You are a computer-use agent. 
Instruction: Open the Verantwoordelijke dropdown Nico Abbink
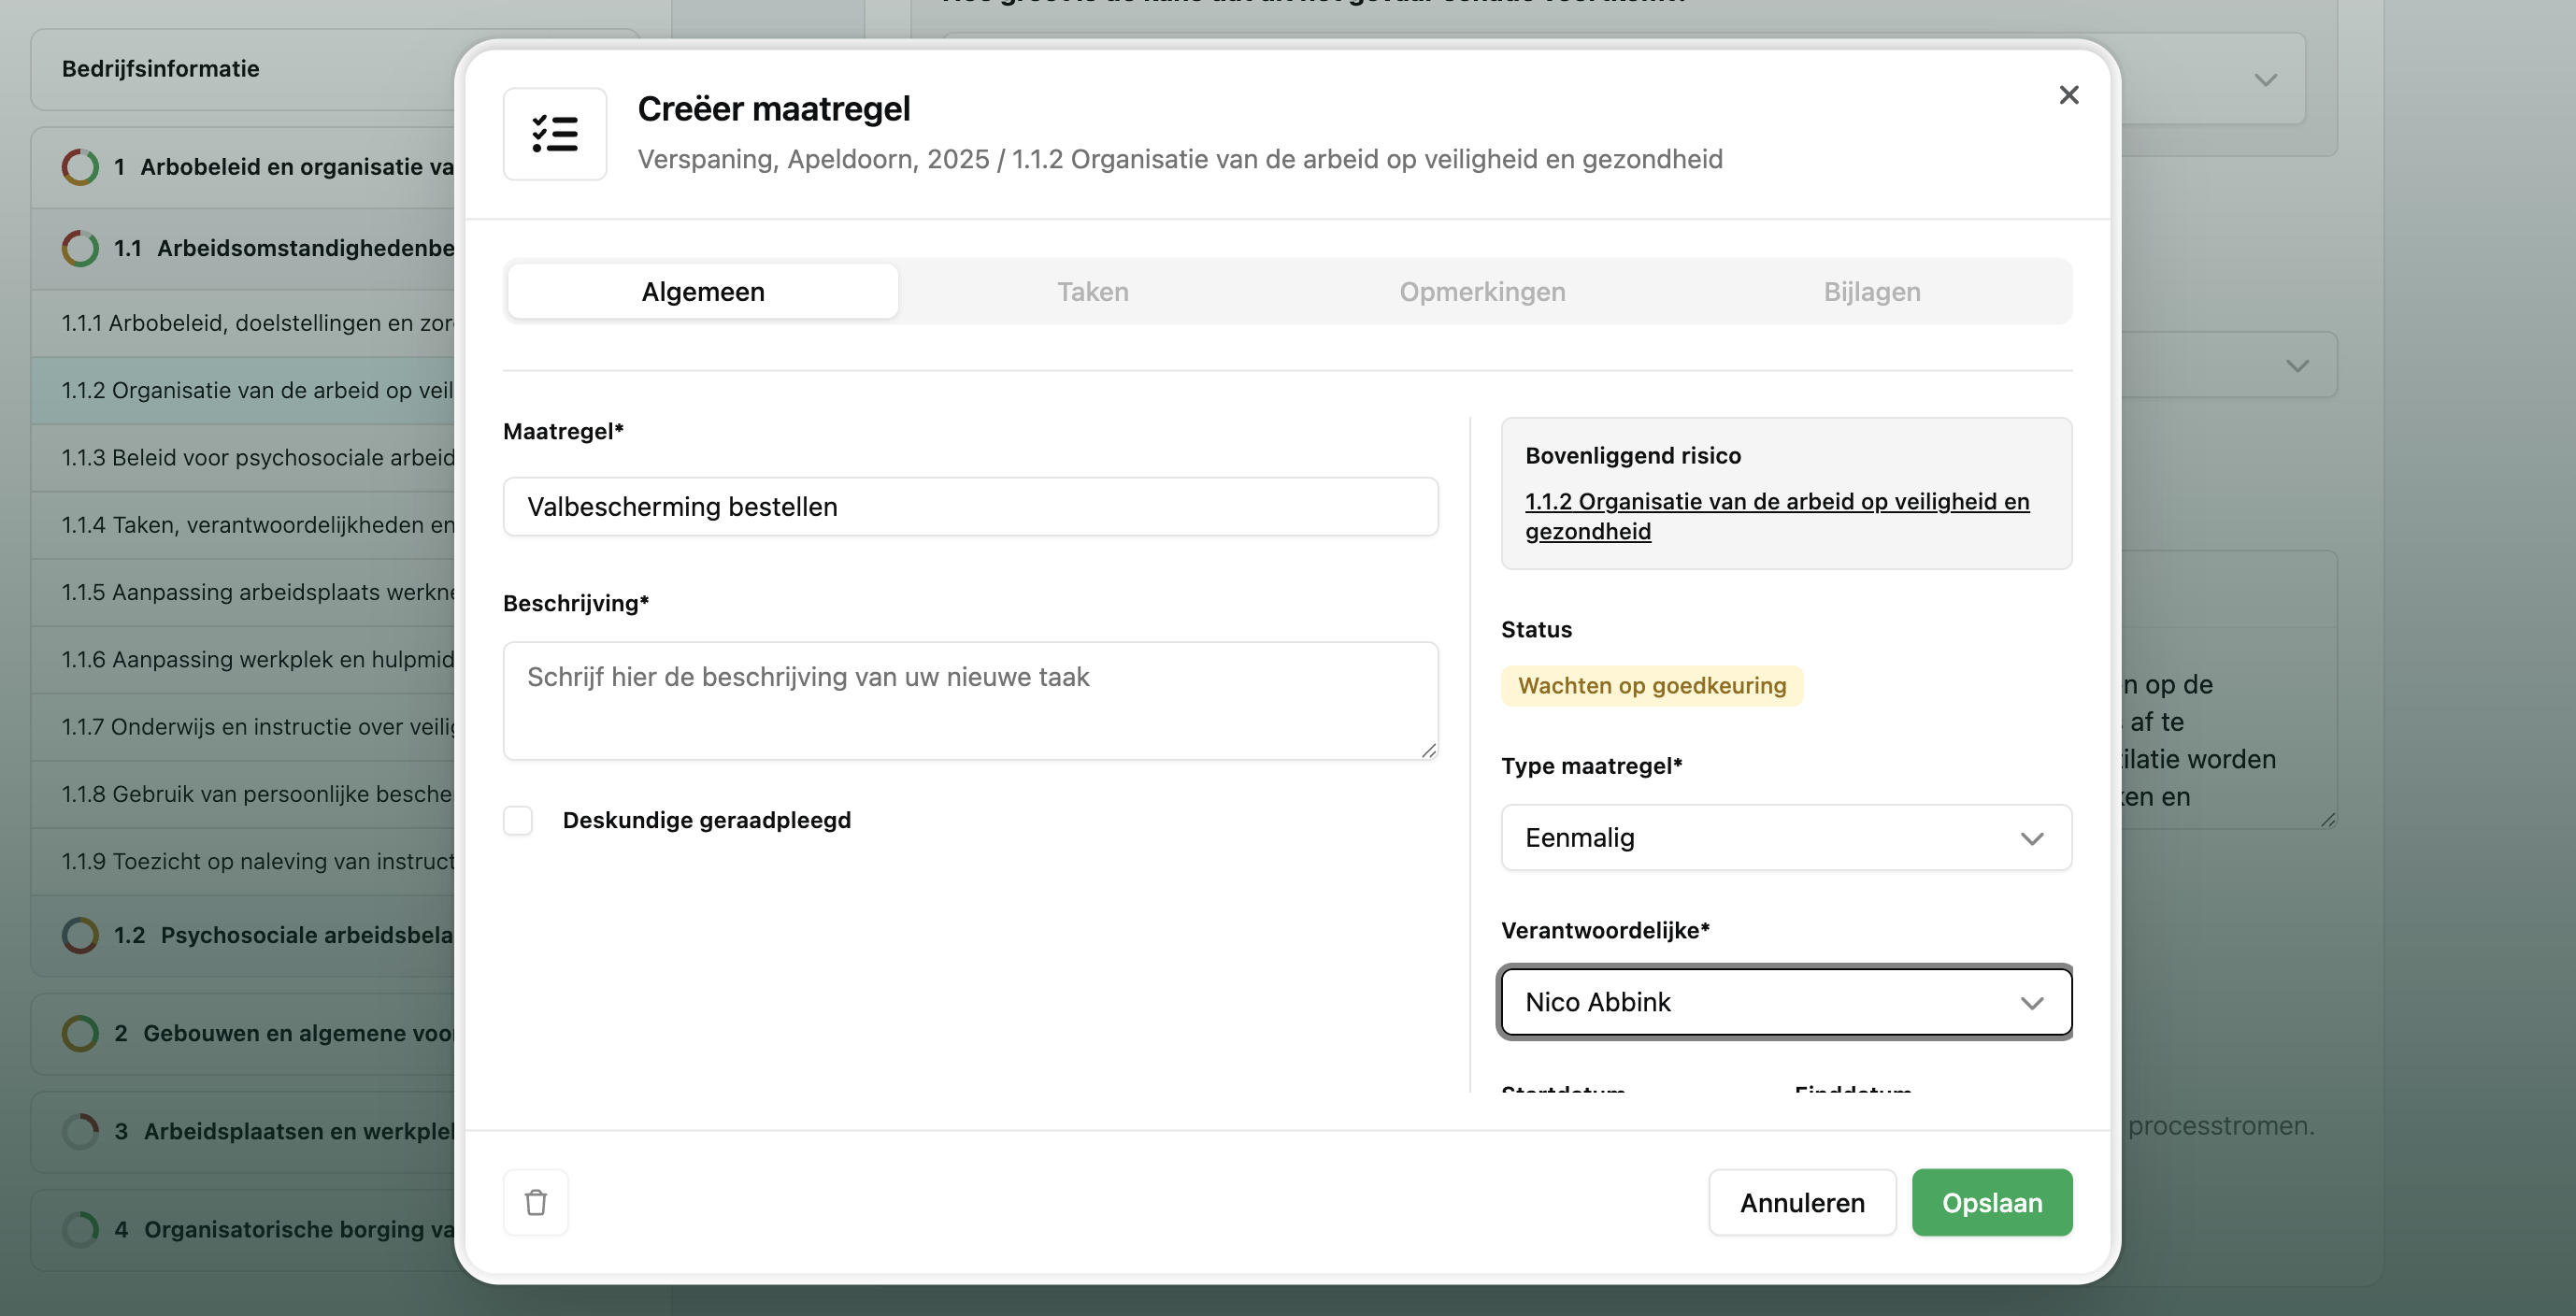[1786, 1002]
